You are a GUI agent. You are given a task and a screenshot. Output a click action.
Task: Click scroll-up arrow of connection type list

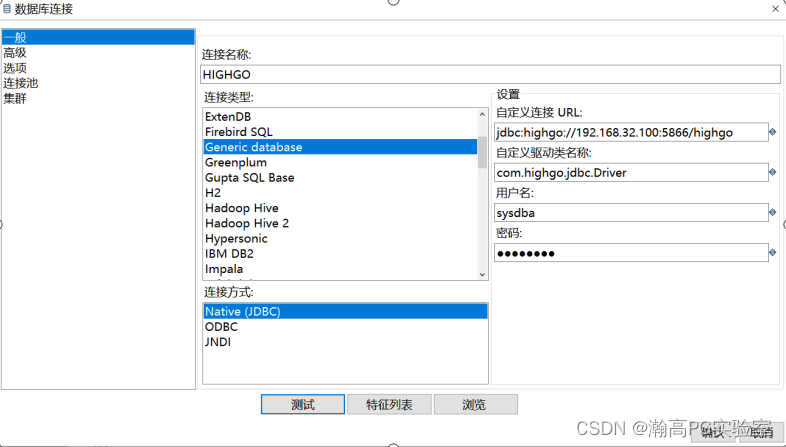pos(482,114)
